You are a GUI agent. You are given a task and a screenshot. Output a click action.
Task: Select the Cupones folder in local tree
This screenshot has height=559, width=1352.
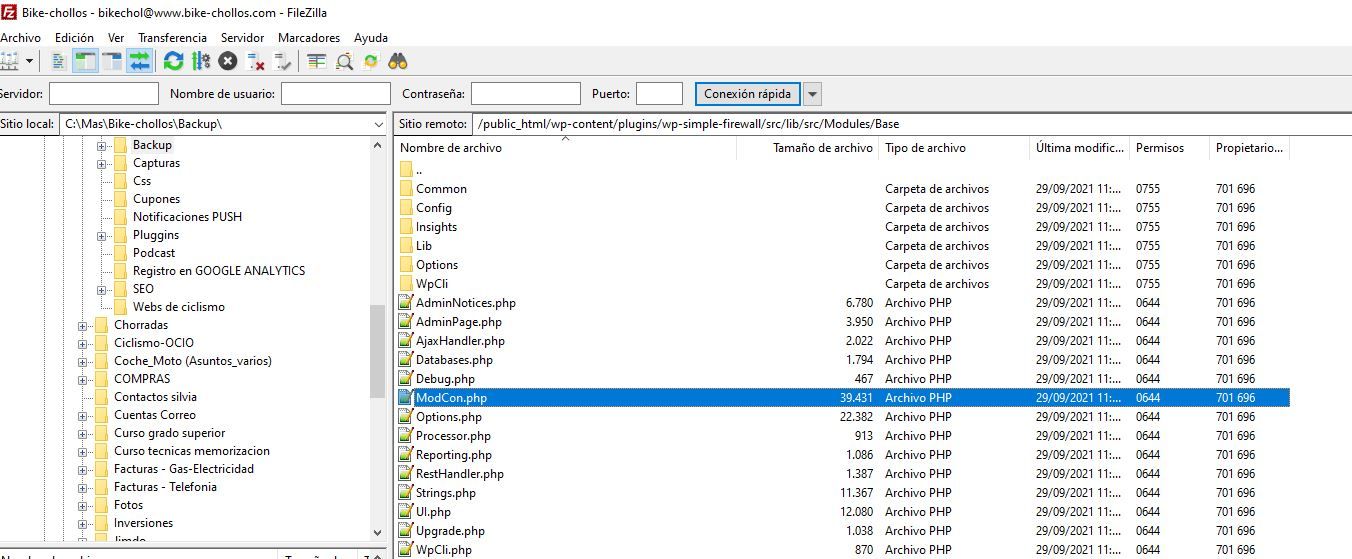pos(156,199)
